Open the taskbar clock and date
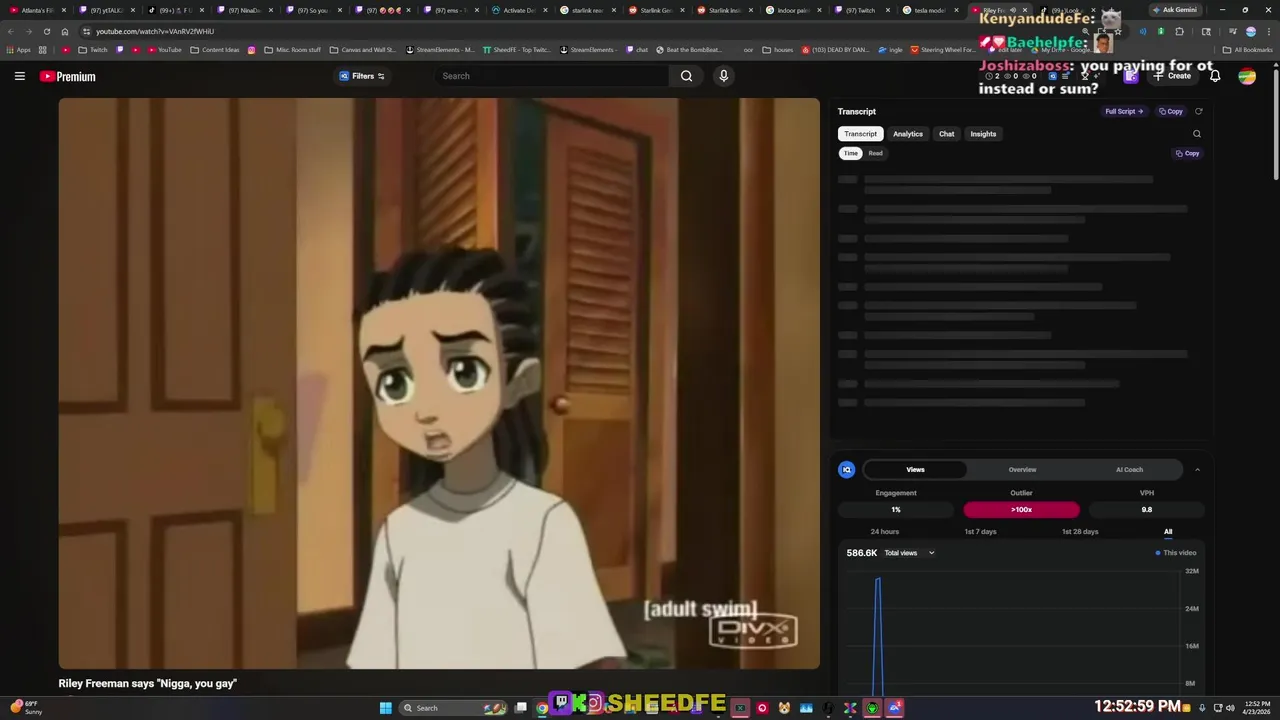1280x720 pixels. tap(1258, 708)
